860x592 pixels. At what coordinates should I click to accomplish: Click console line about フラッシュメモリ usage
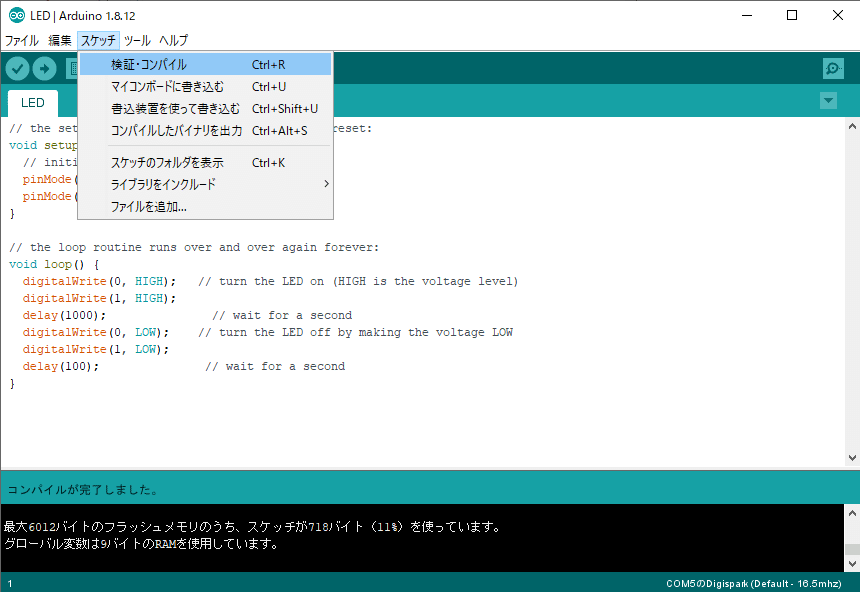(253, 527)
